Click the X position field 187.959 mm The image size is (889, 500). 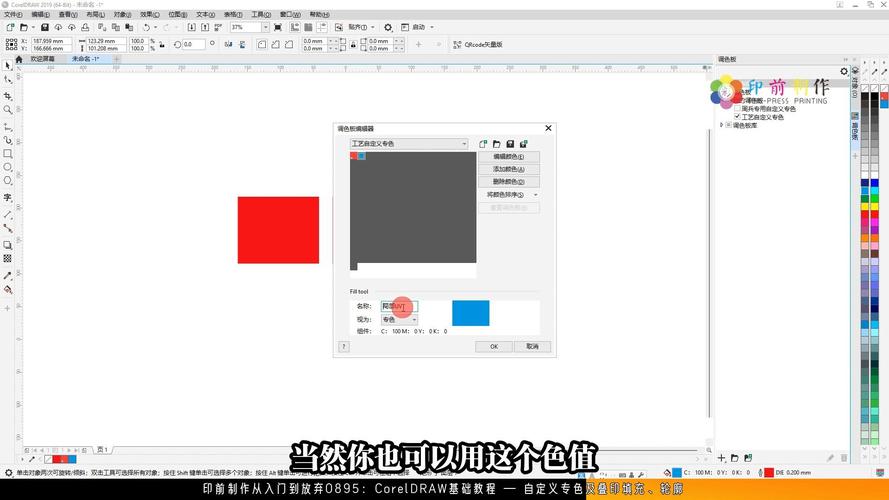coord(52,41)
